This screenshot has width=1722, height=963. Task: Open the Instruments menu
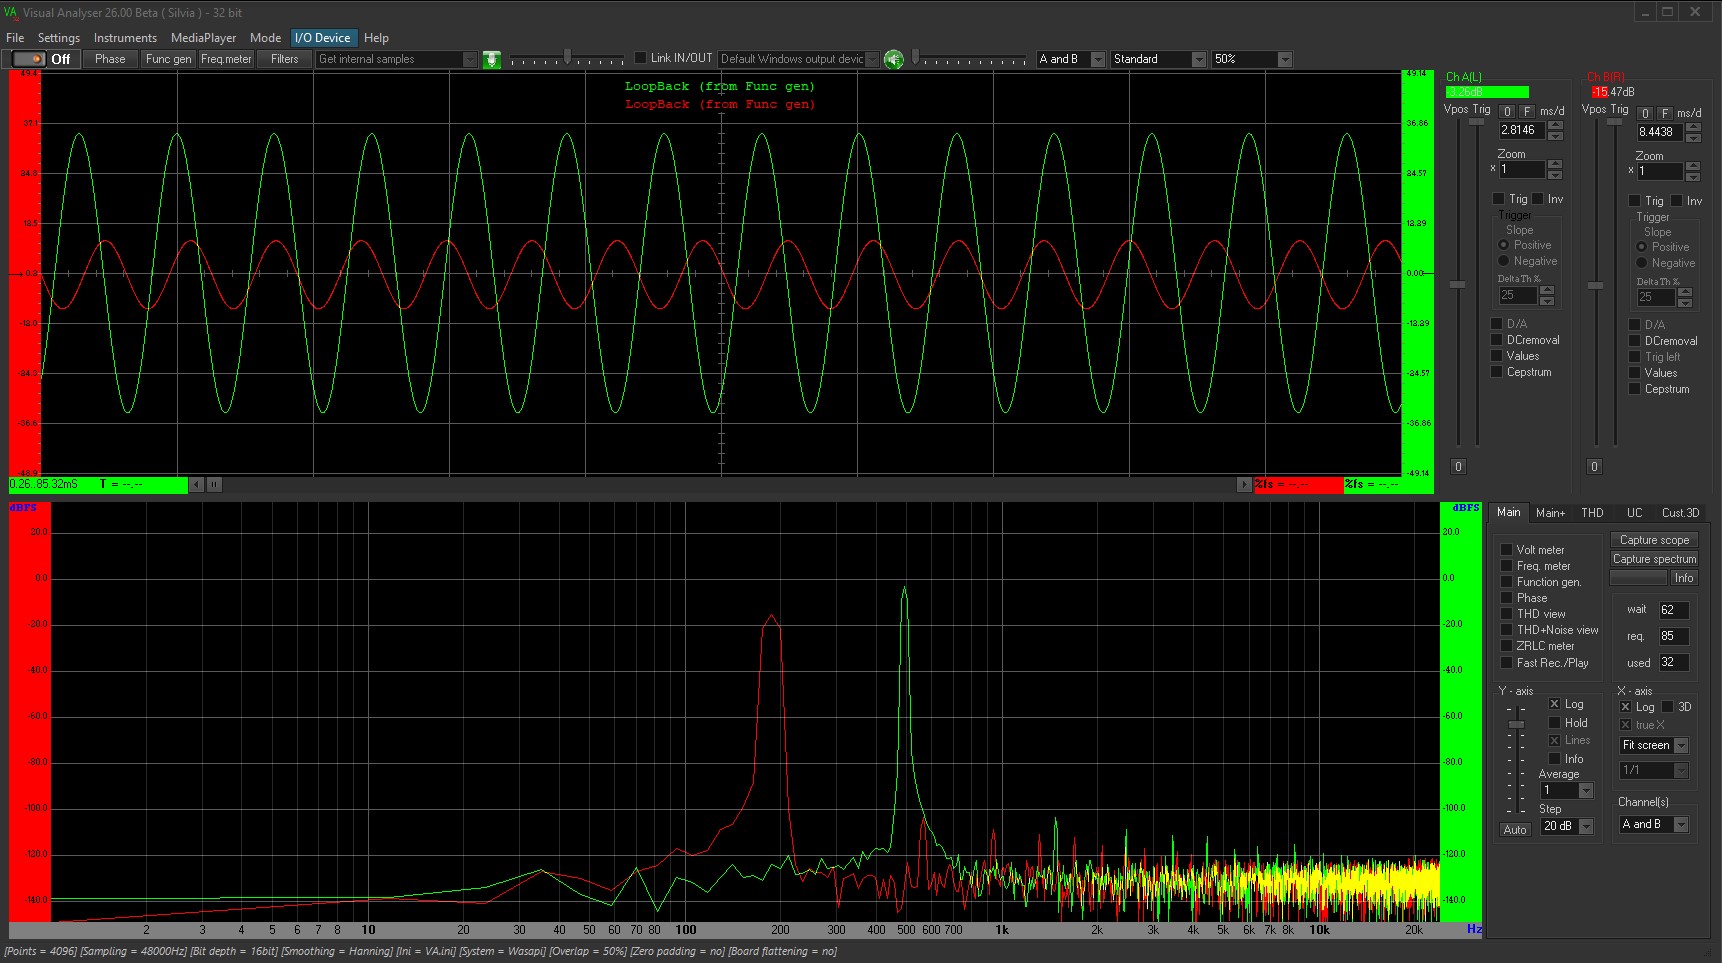coord(125,38)
